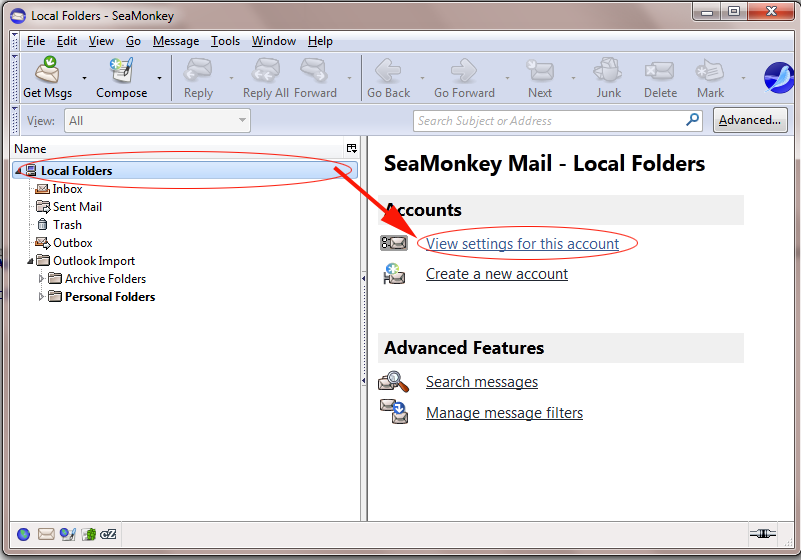Click the manage message filters icon
The width and height of the screenshot is (801, 560).
coord(394,412)
